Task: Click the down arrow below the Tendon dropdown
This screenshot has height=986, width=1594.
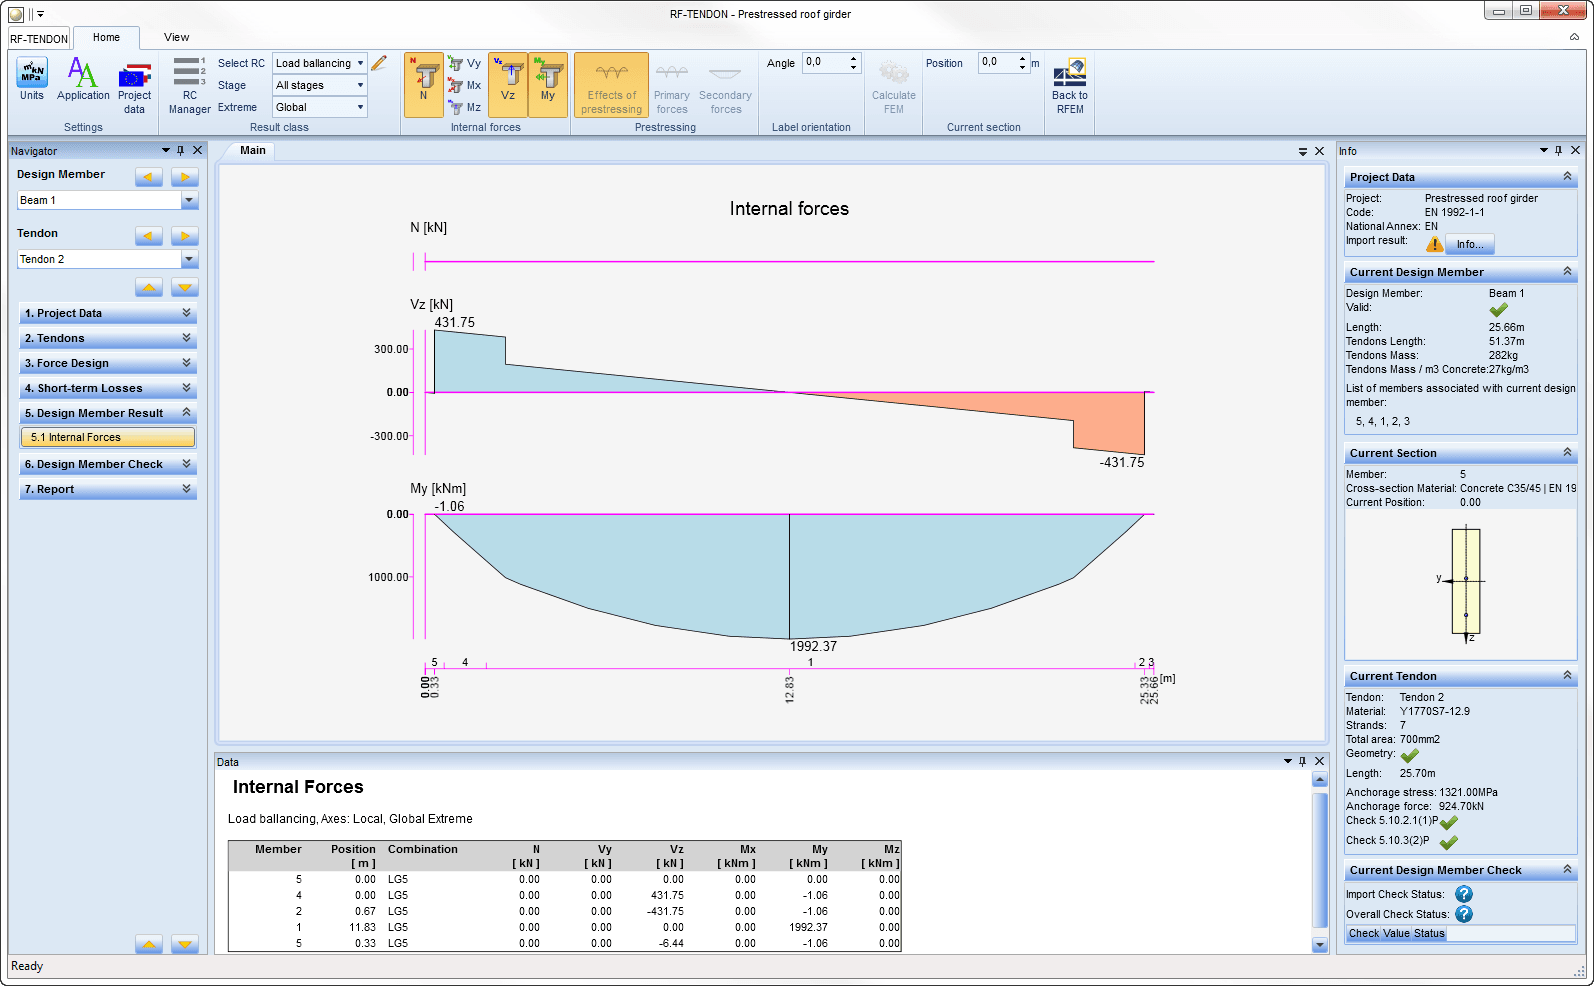Action: tap(185, 288)
